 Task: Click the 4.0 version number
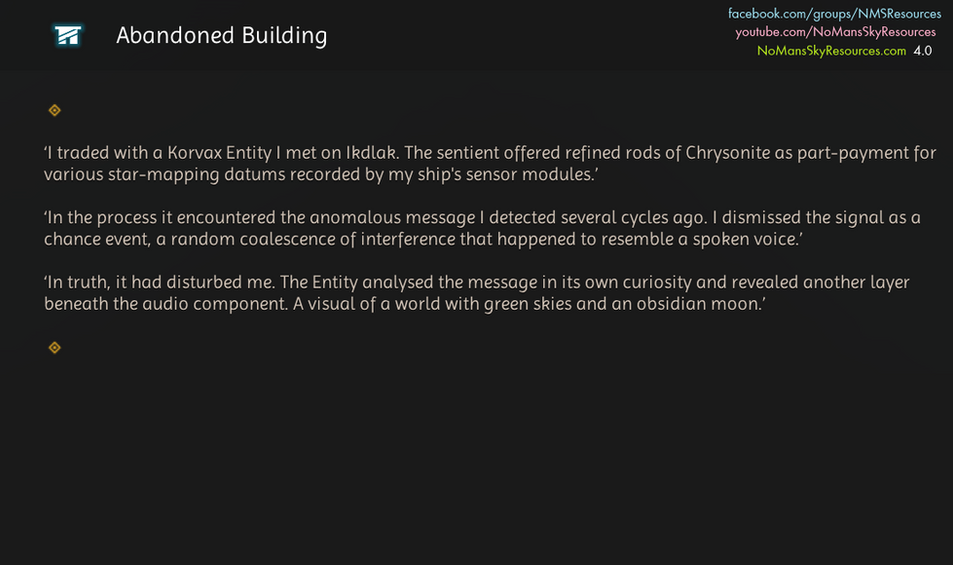tap(922, 50)
